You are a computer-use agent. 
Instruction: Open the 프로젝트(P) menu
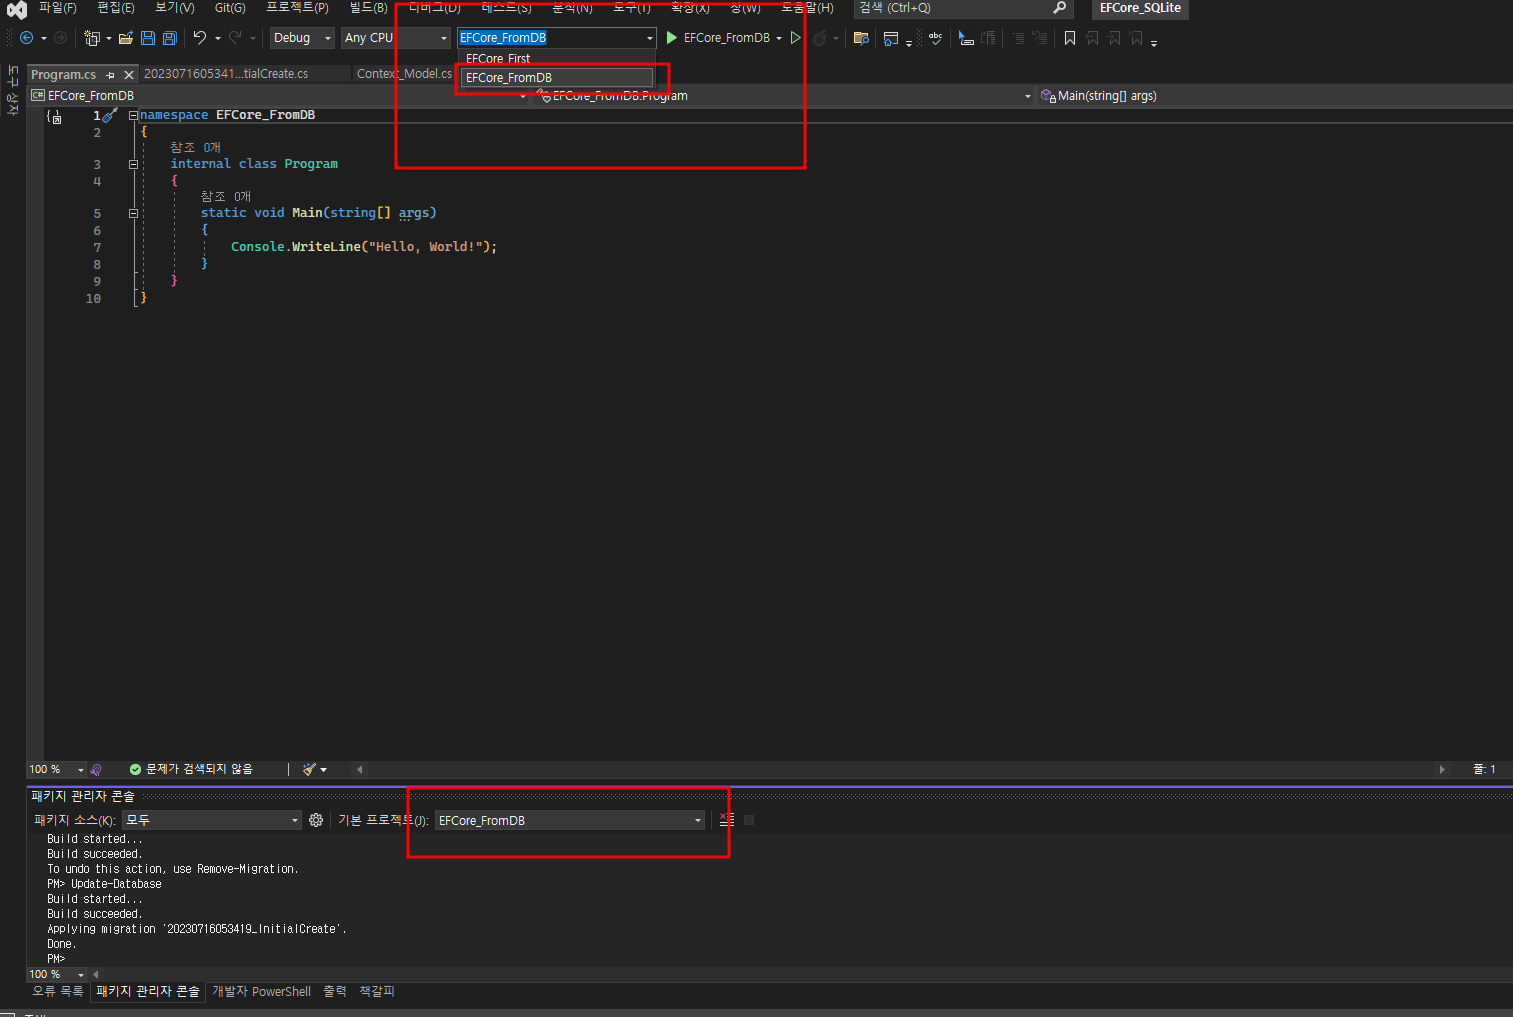[x=297, y=8]
